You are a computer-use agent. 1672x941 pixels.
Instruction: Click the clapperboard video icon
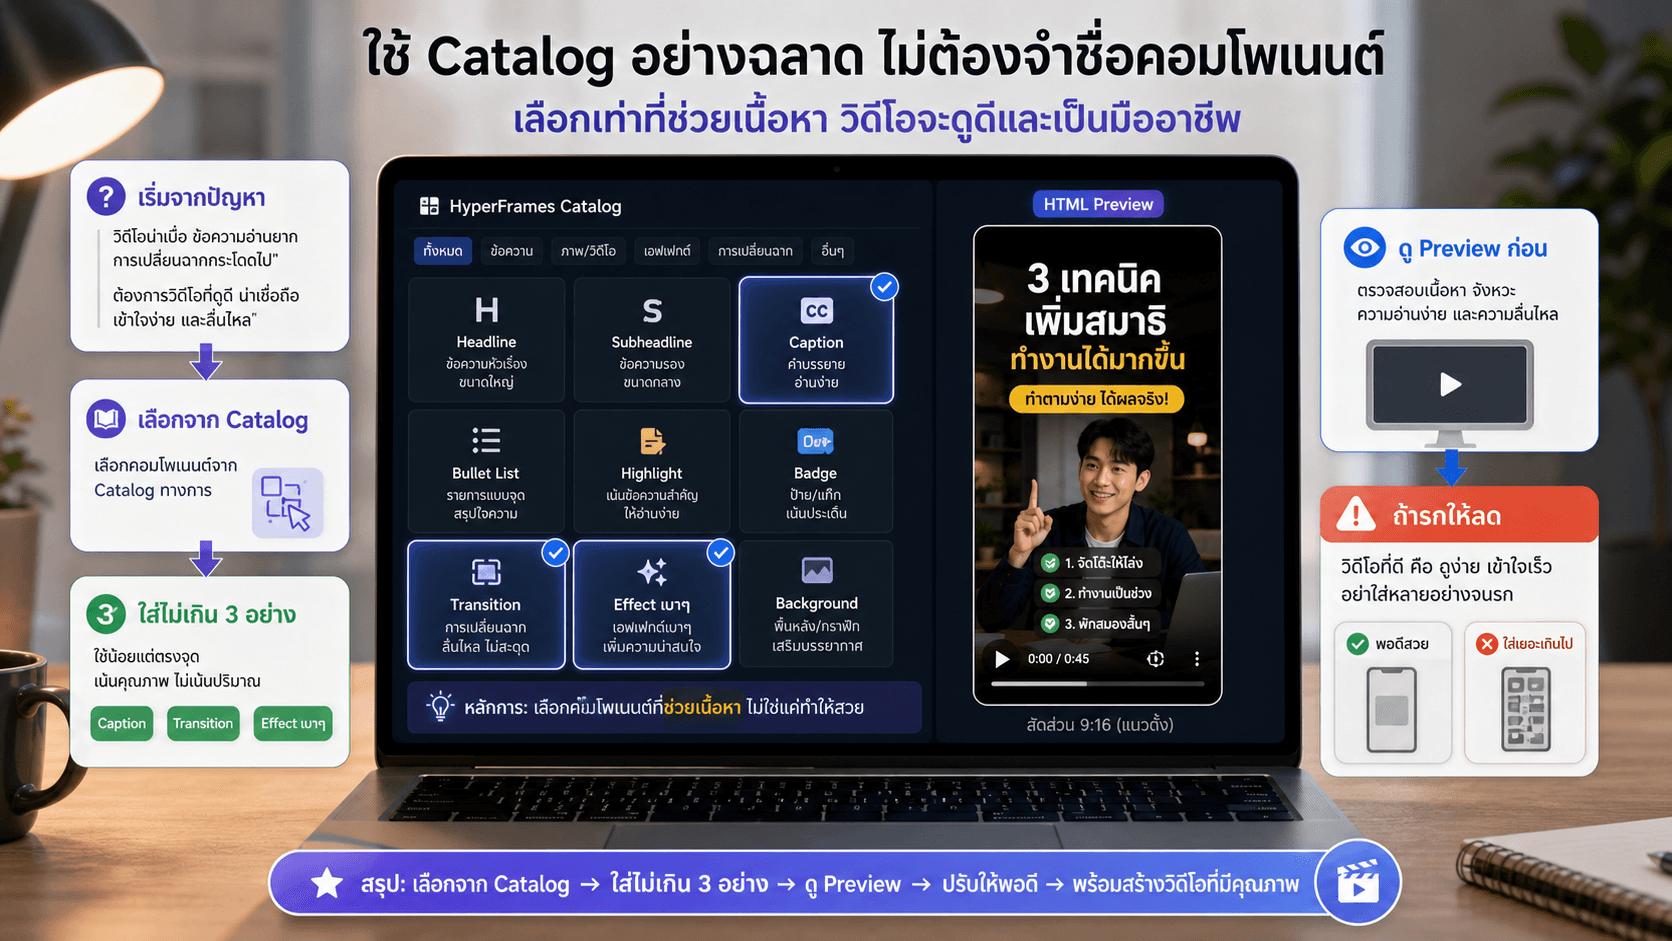click(x=1358, y=882)
